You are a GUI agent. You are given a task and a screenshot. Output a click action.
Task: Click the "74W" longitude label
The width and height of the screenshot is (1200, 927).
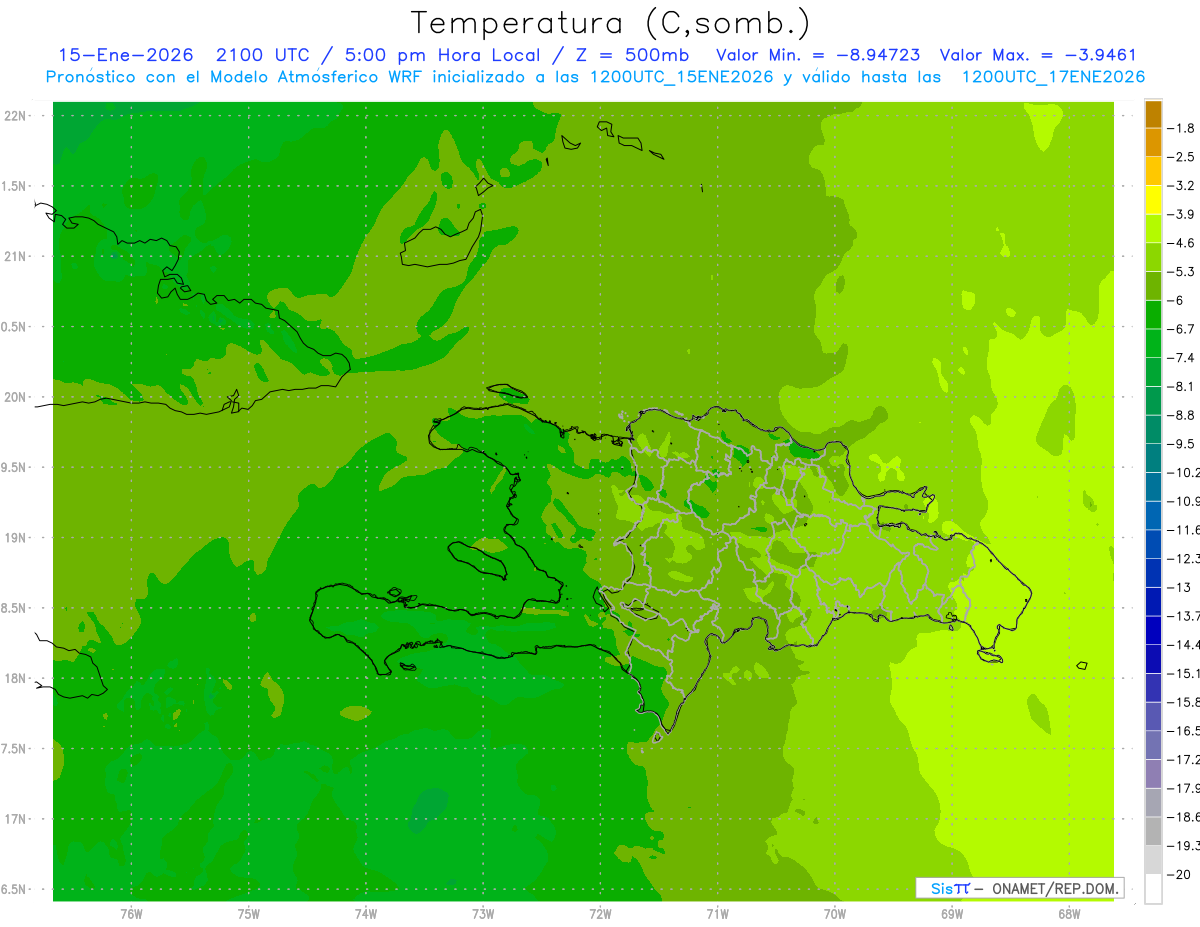[366, 914]
